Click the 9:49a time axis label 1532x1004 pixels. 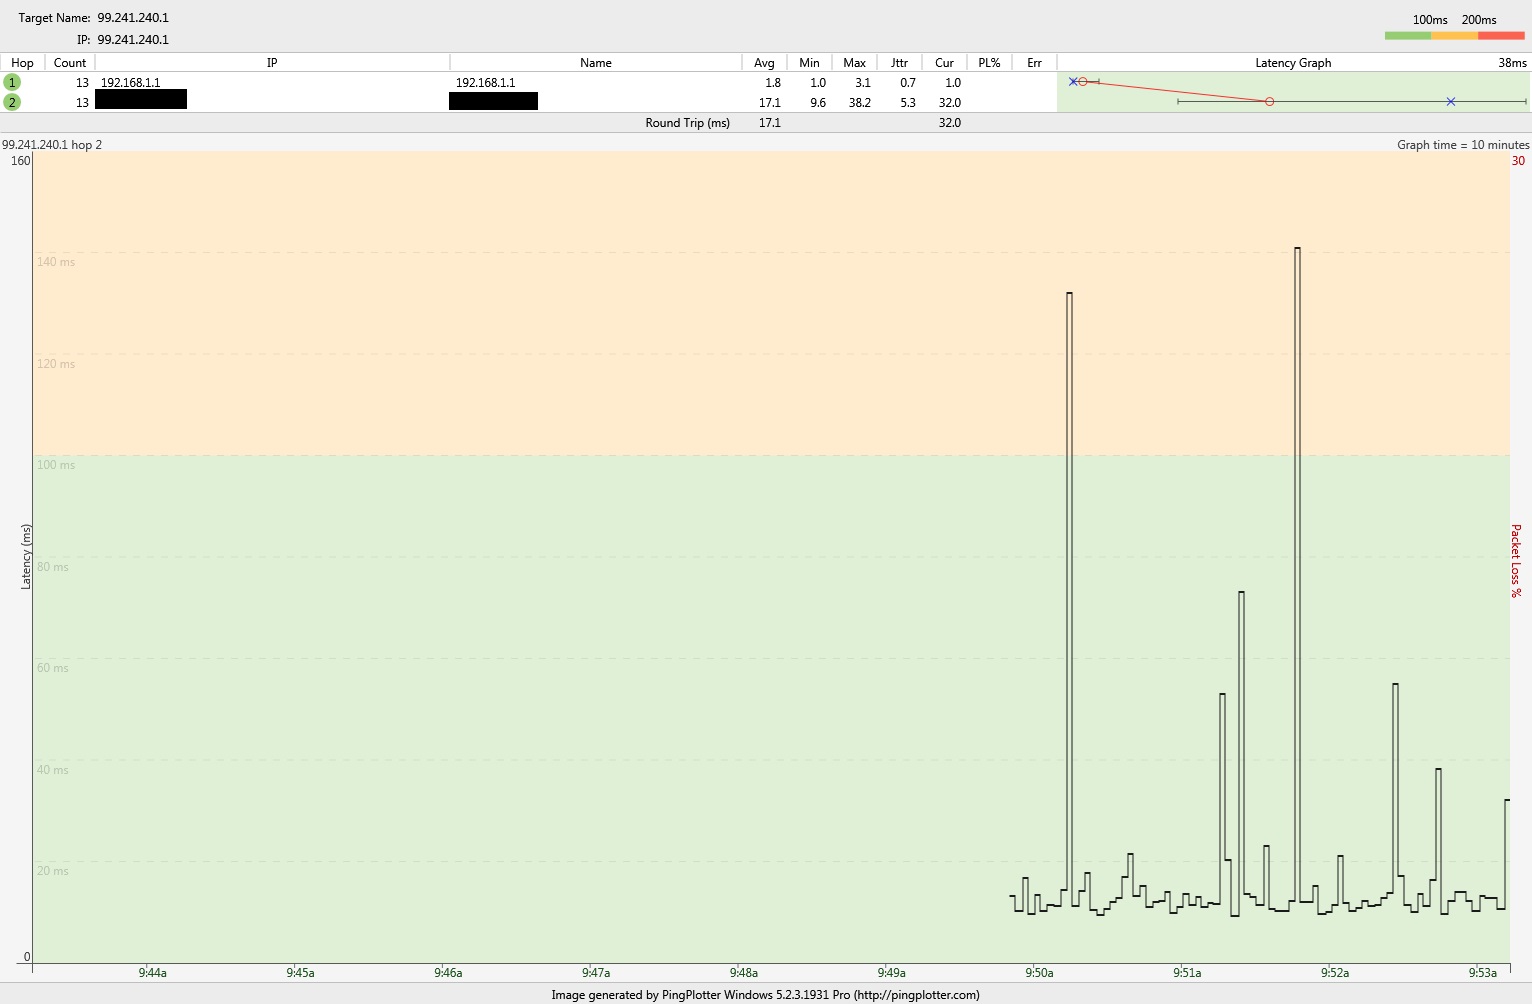click(x=892, y=973)
